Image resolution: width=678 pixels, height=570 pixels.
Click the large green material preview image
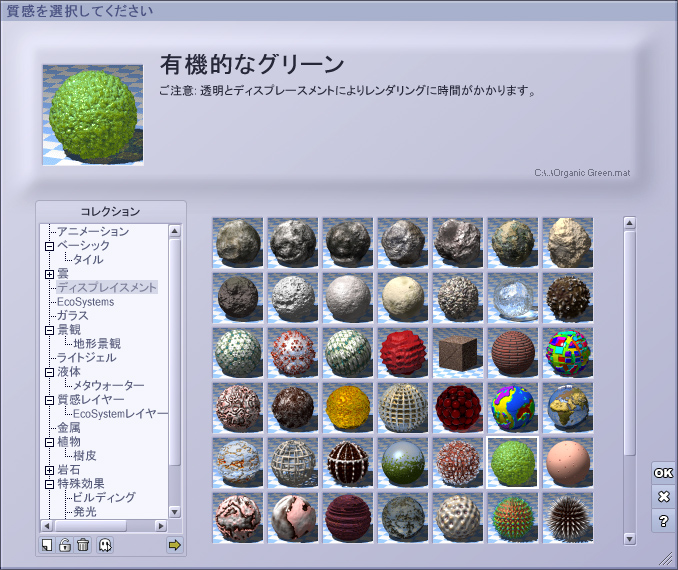pyautogui.click(x=92, y=115)
